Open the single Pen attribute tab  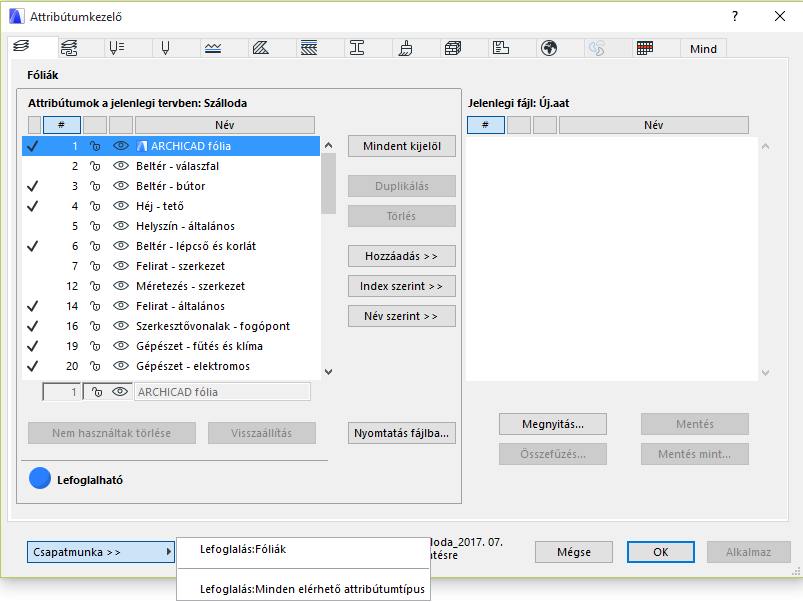click(x=165, y=48)
